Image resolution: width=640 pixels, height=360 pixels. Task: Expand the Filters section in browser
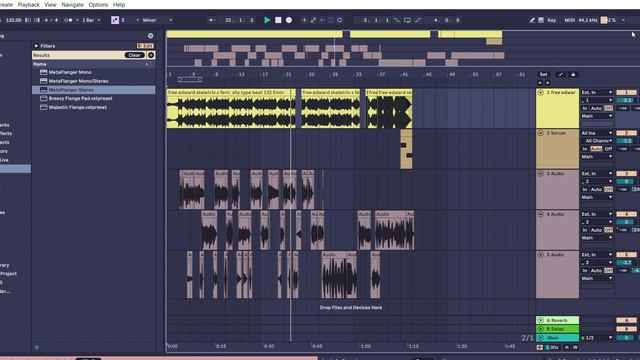pos(36,46)
